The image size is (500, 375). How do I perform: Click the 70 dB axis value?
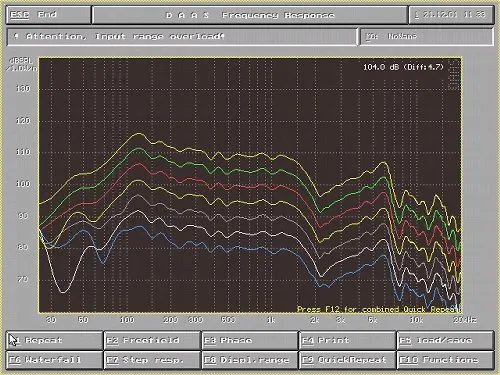click(x=23, y=279)
